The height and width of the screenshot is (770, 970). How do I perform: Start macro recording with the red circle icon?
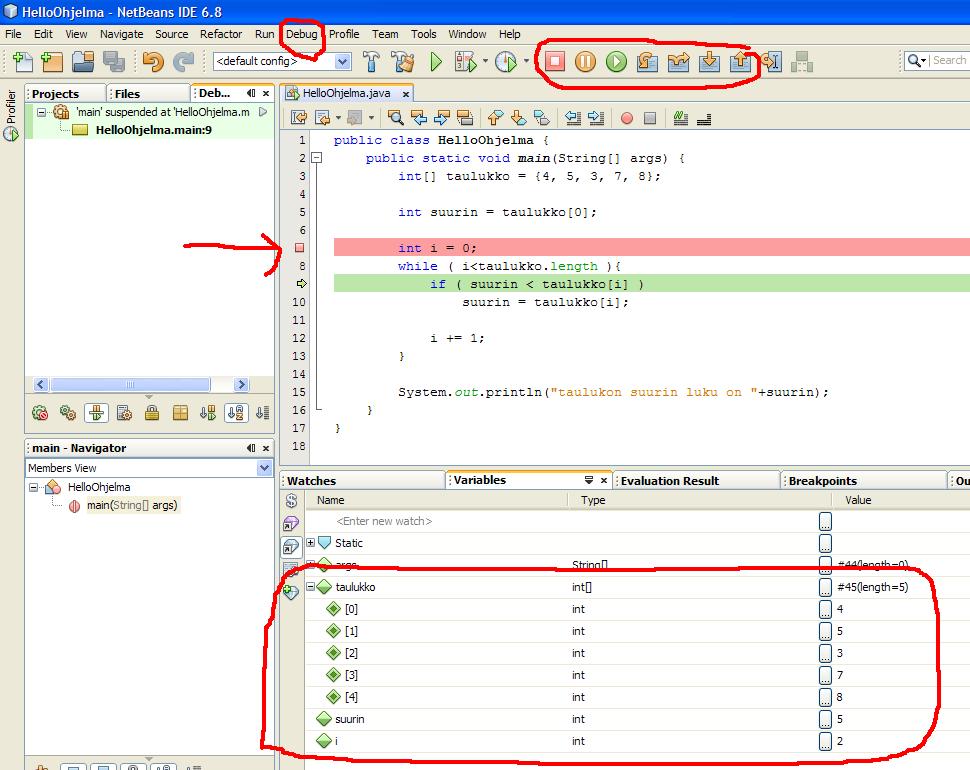coord(627,118)
